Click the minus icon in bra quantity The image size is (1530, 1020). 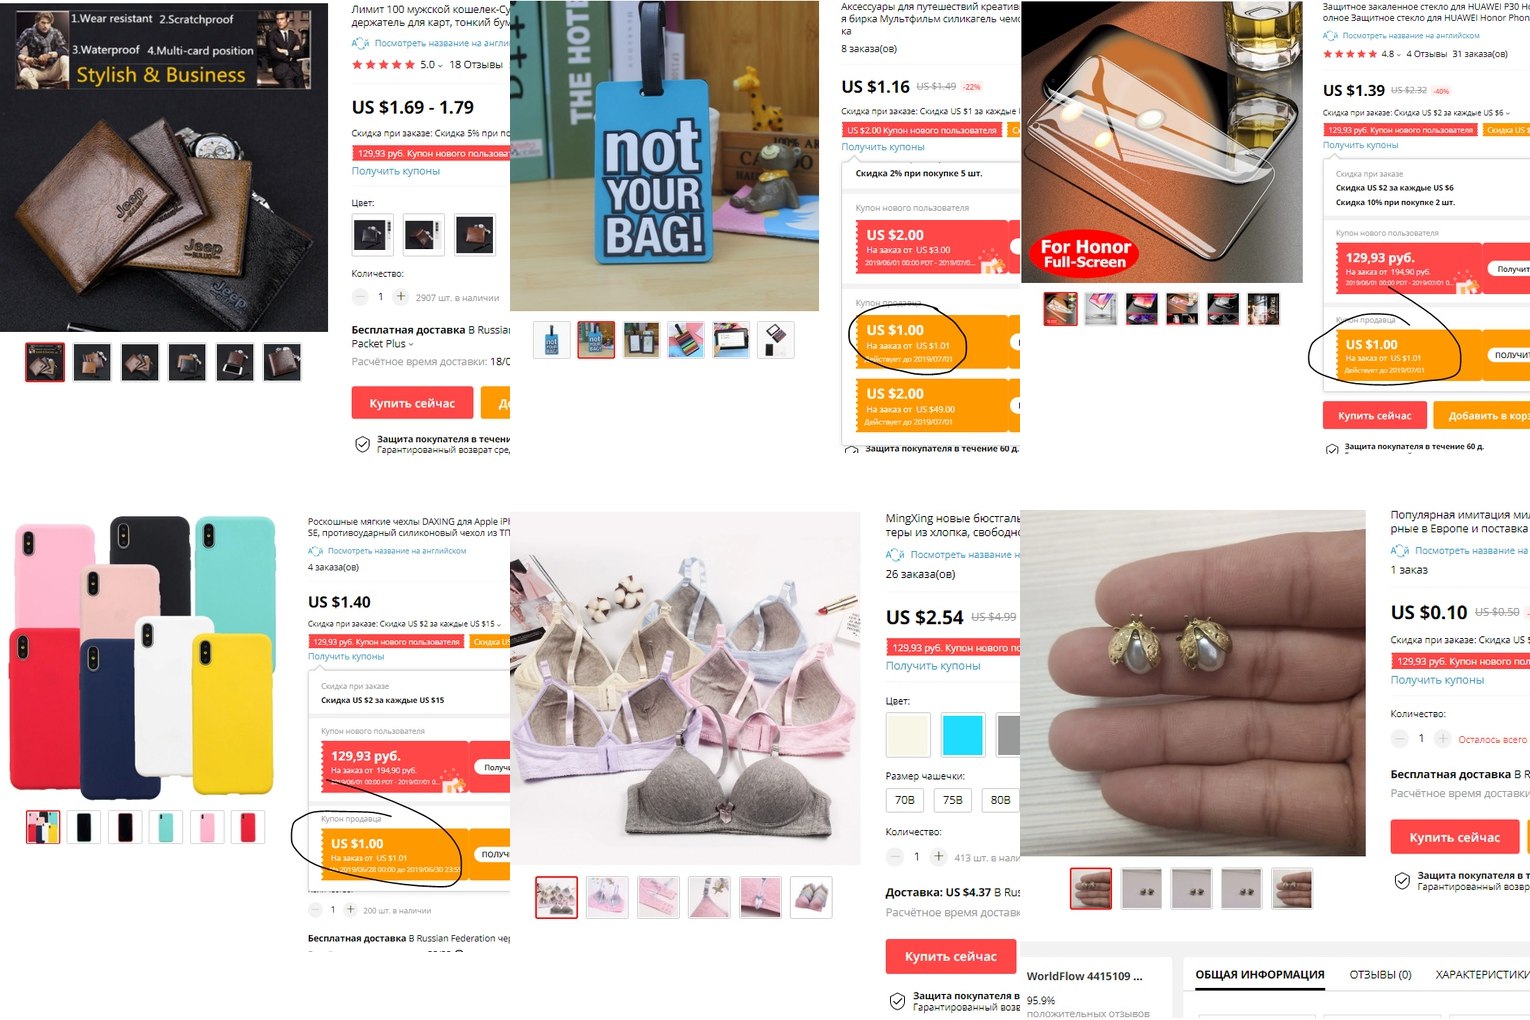coord(894,857)
